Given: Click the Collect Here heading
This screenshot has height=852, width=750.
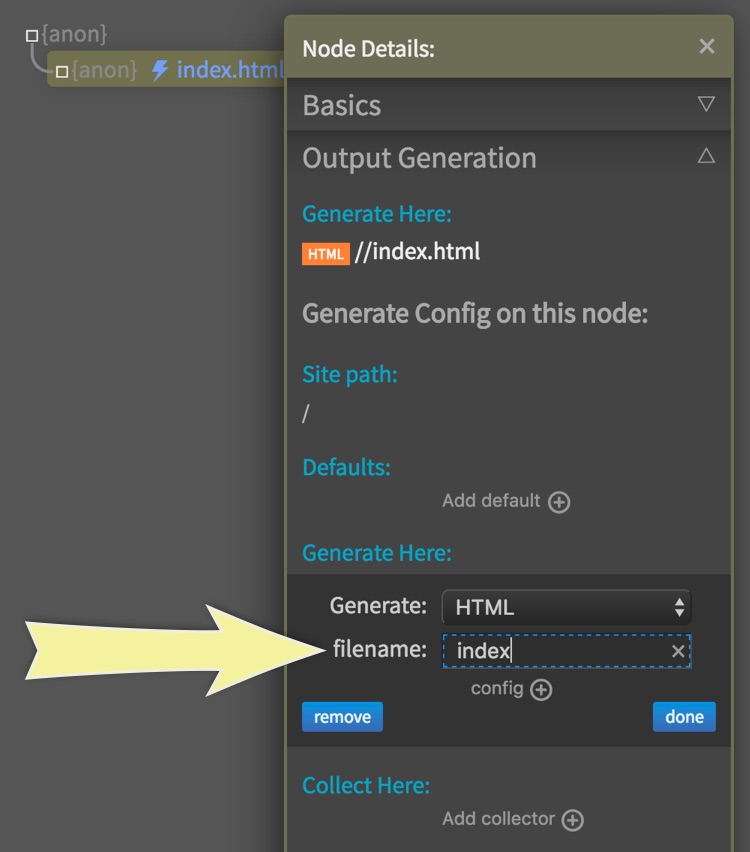Looking at the screenshot, I should (366, 786).
